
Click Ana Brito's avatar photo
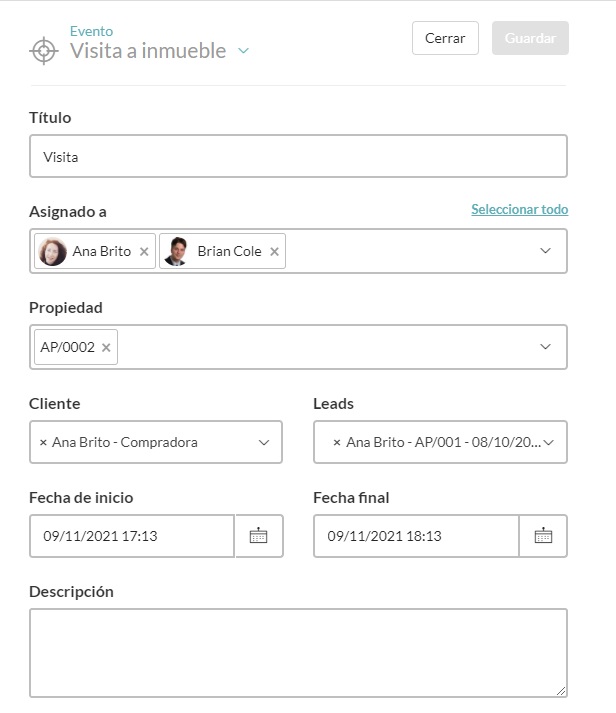click(53, 251)
